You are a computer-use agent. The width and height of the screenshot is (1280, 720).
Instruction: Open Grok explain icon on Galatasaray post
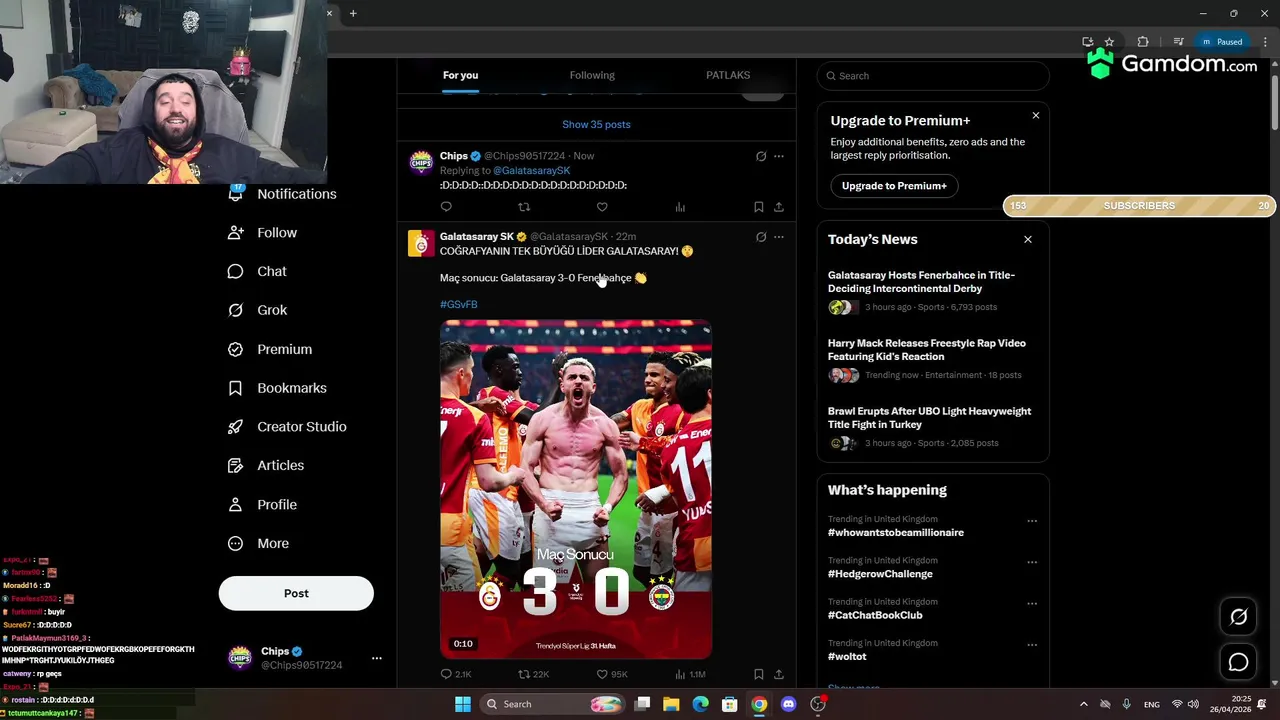761,237
